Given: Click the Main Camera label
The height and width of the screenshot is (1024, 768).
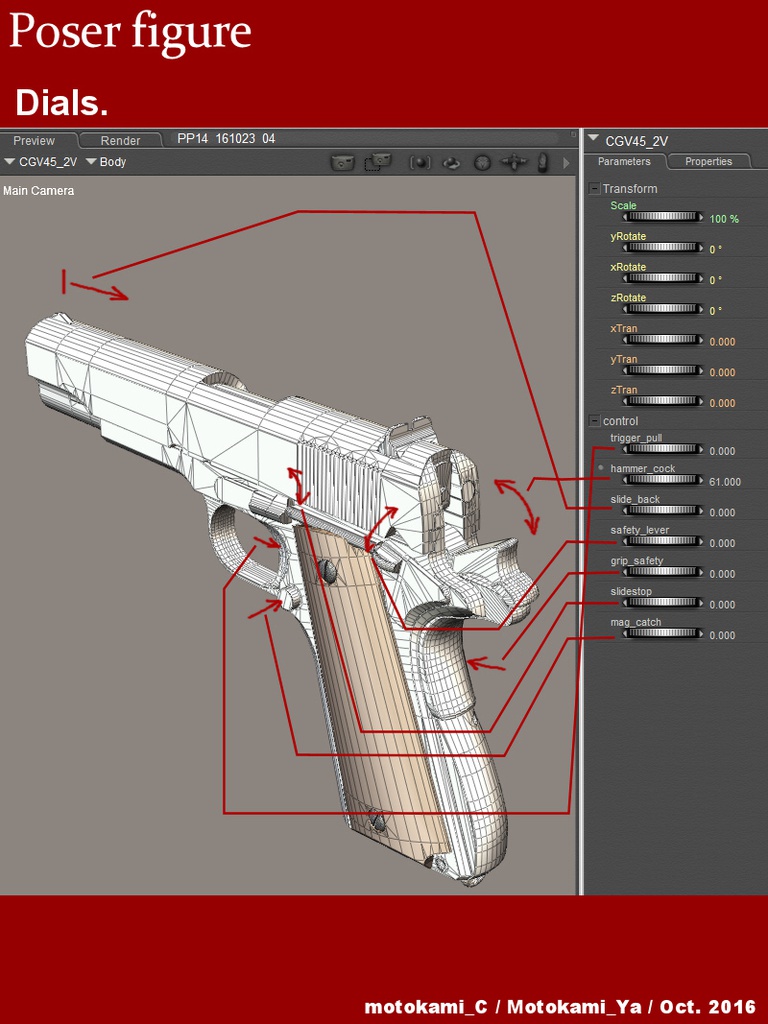Looking at the screenshot, I should (x=39, y=191).
